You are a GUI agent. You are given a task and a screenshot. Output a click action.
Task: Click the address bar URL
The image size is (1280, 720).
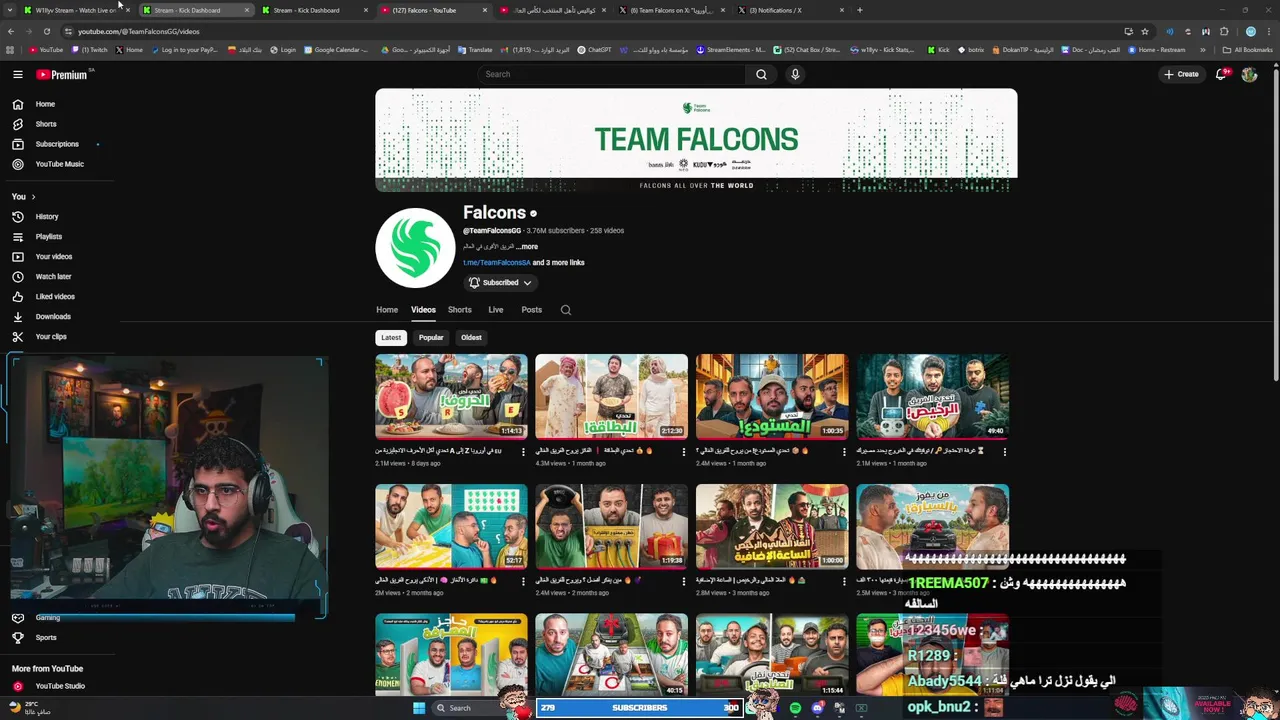[x=139, y=31]
